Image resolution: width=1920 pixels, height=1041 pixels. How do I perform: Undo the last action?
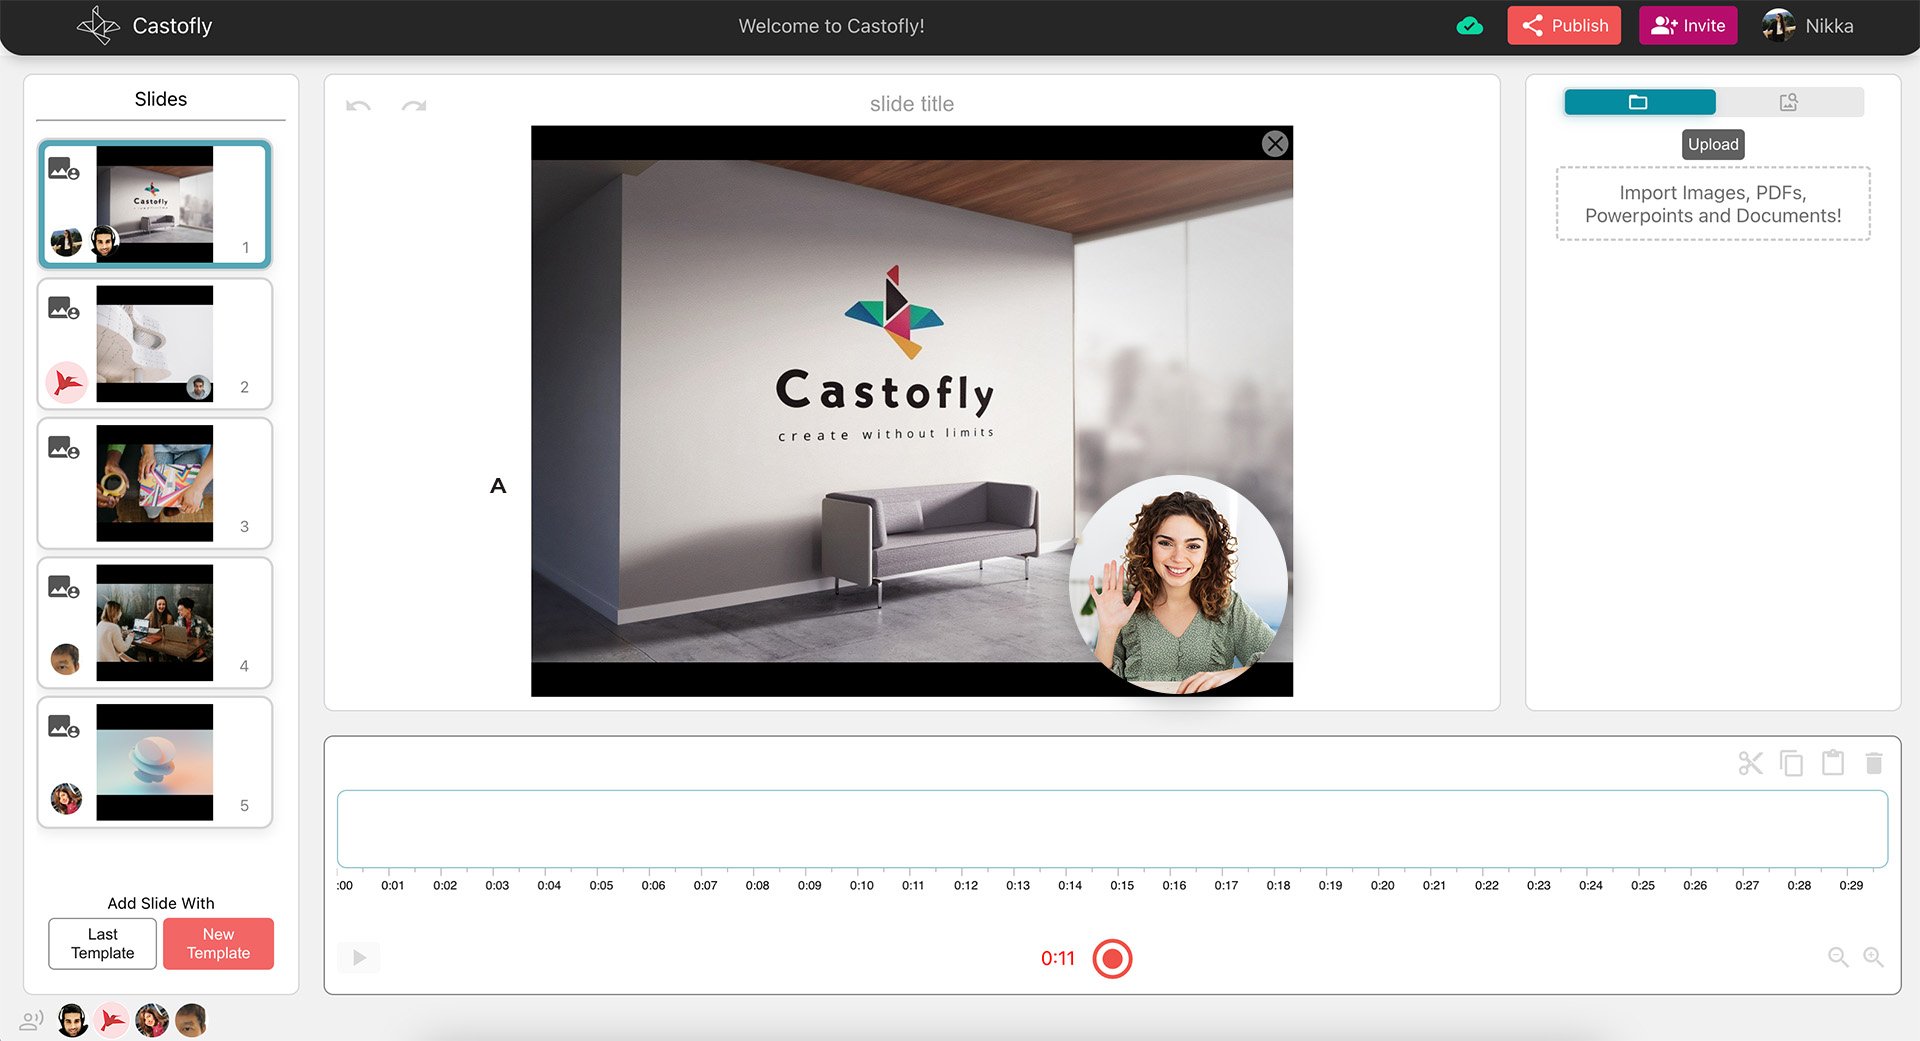point(358,105)
